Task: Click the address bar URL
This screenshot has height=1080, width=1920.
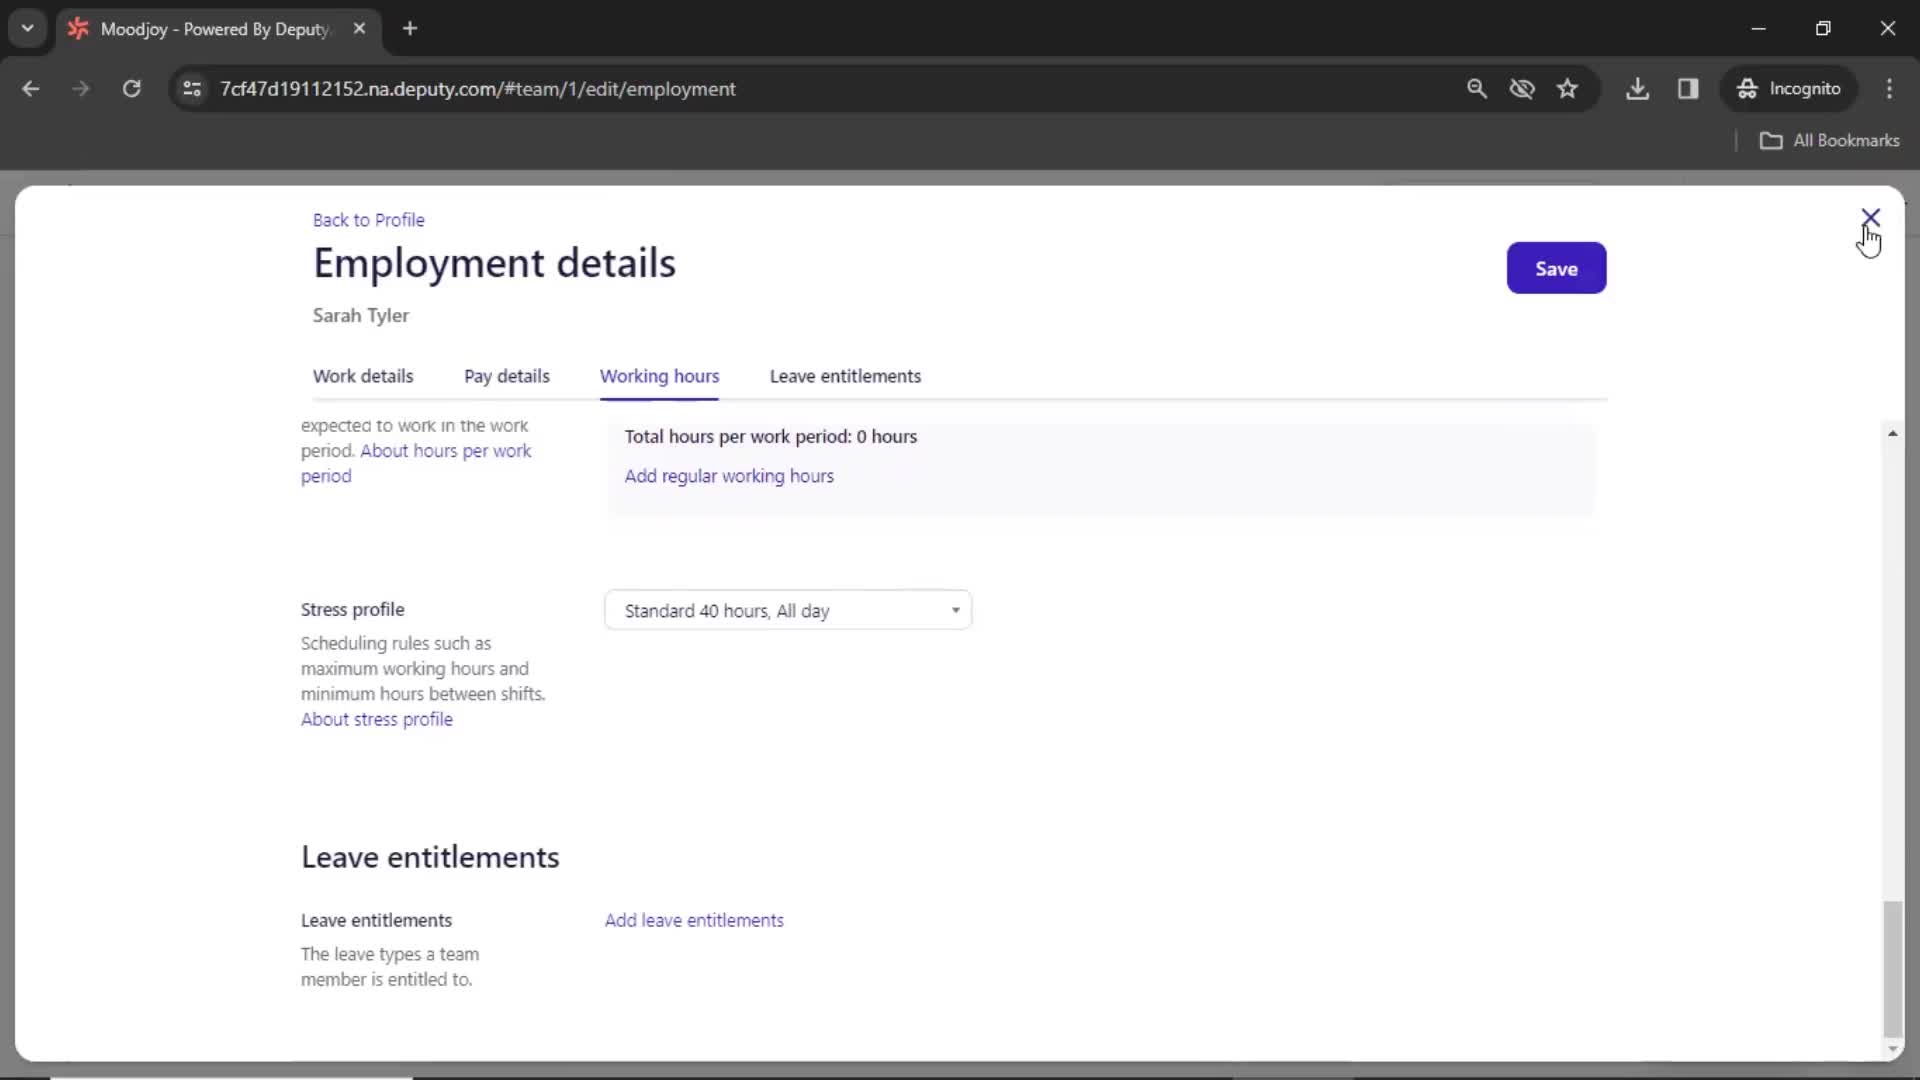Action: tap(478, 89)
